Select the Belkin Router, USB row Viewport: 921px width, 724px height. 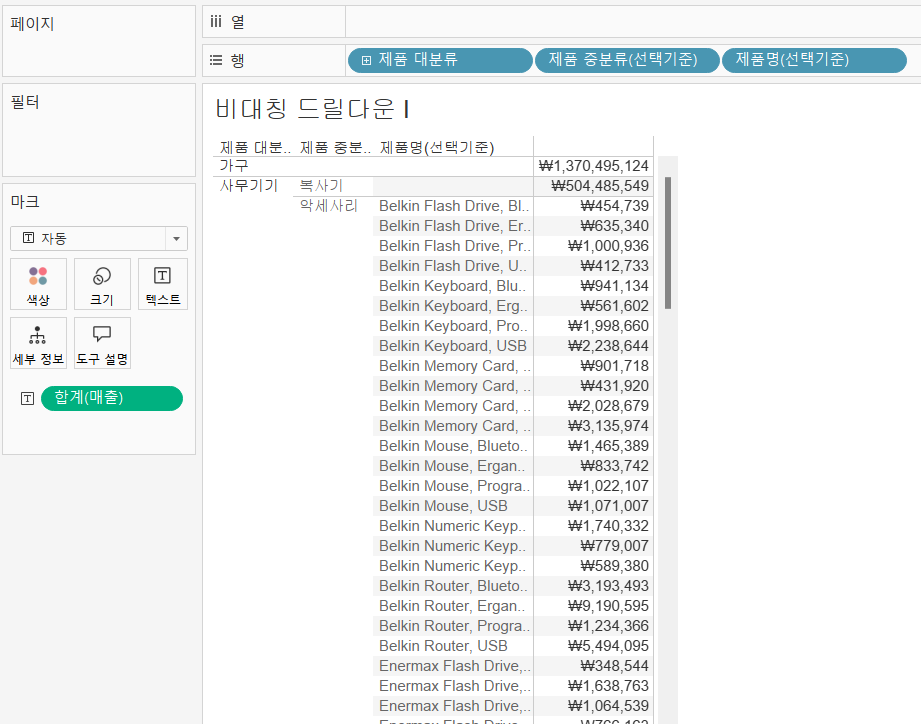tap(443, 645)
